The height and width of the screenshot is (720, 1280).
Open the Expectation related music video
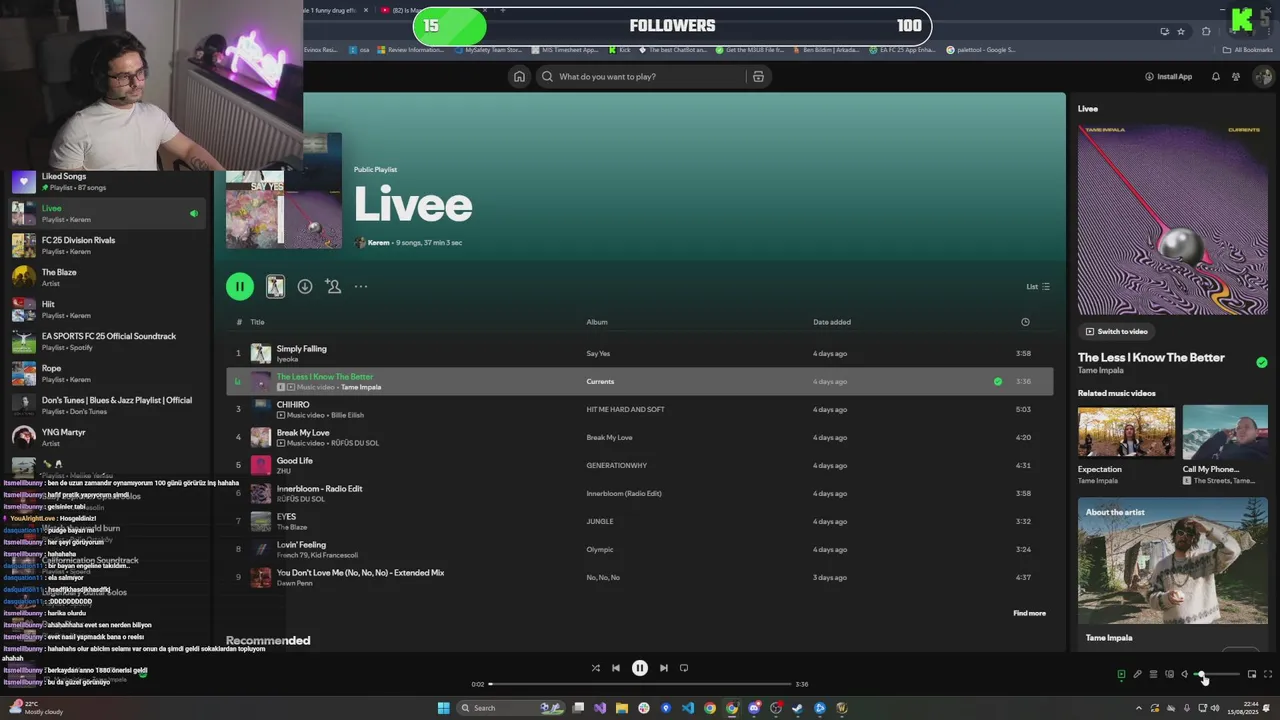coord(1126,431)
